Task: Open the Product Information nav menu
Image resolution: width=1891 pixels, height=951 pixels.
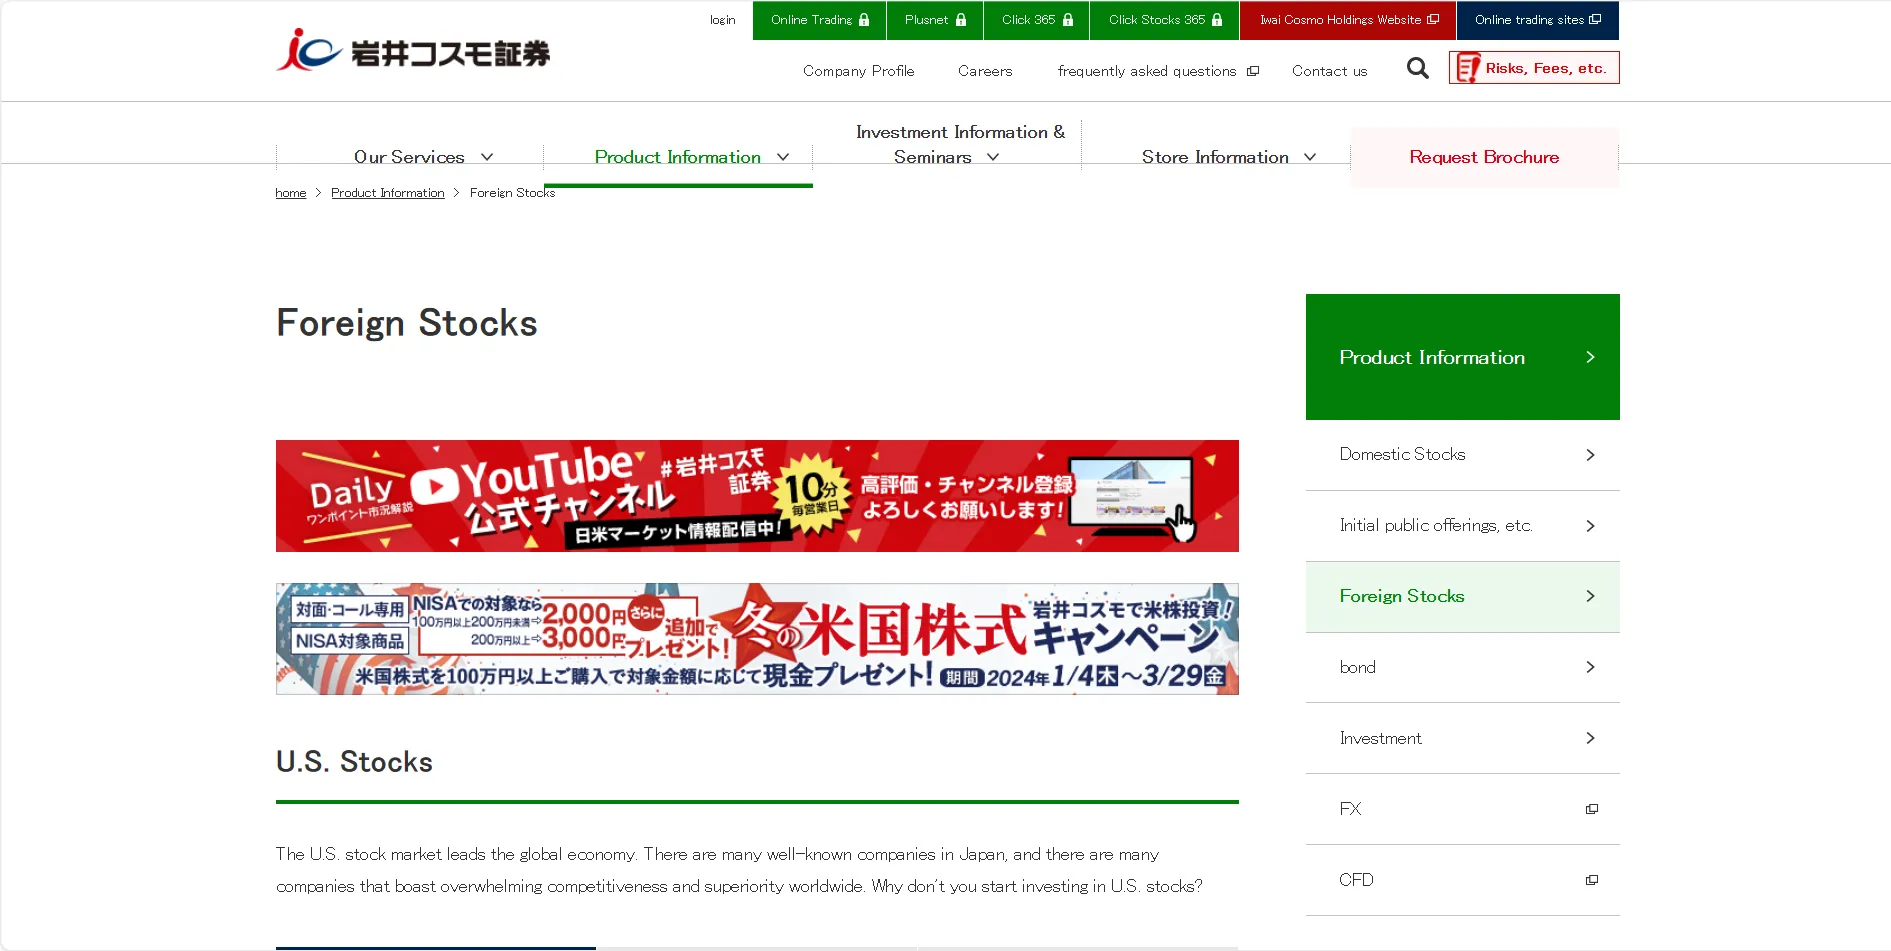Action: click(678, 157)
